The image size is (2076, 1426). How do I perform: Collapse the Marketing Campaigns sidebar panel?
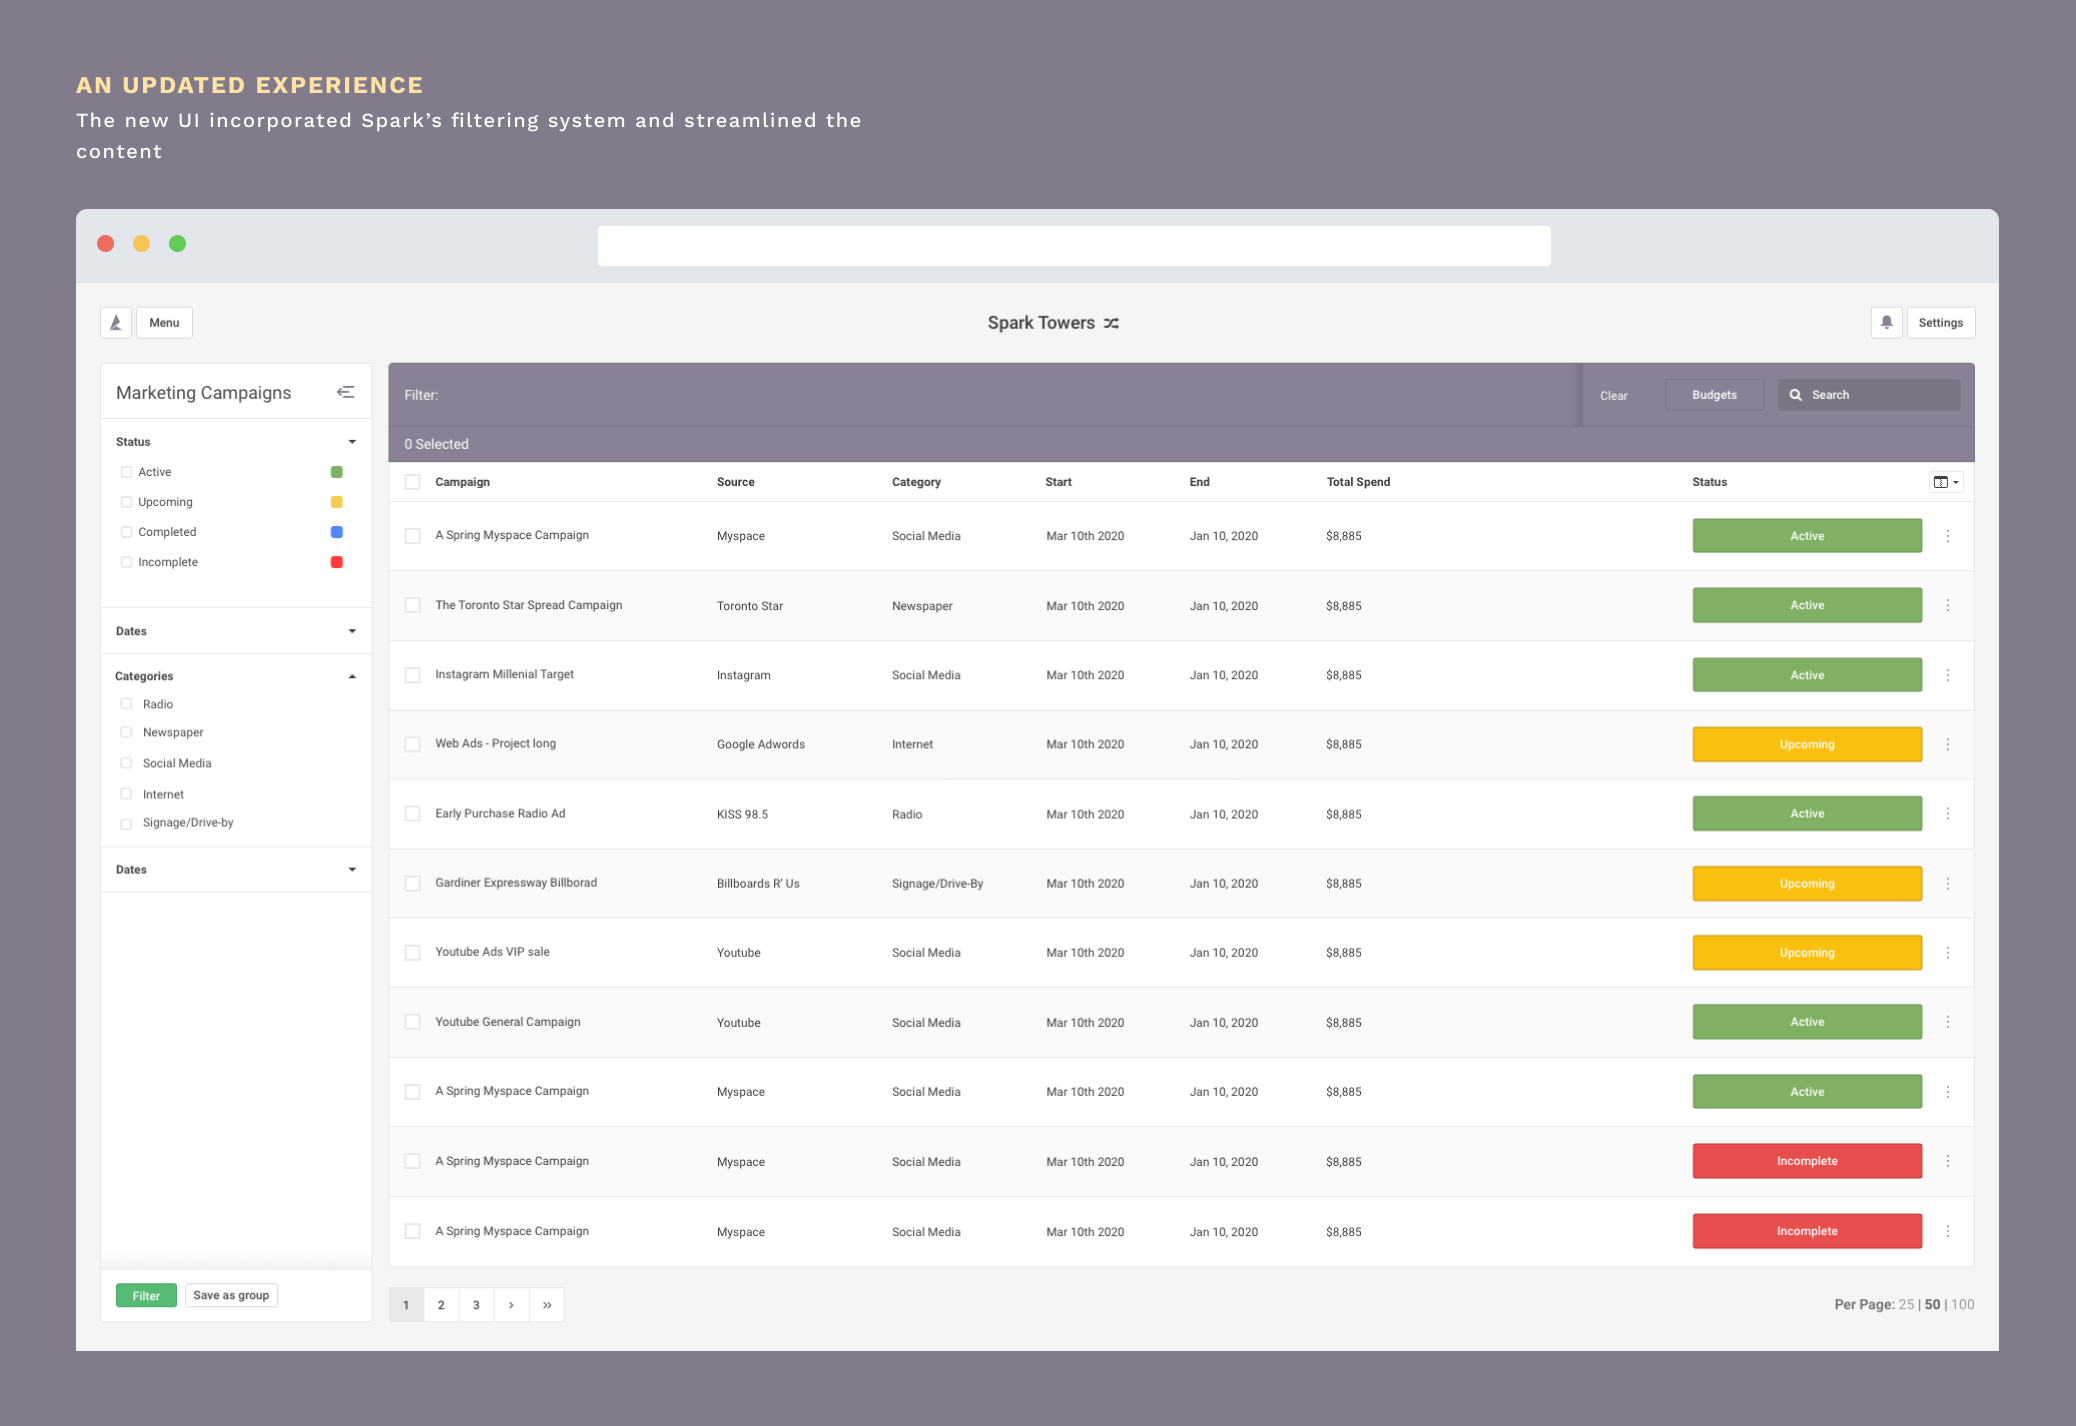345,392
